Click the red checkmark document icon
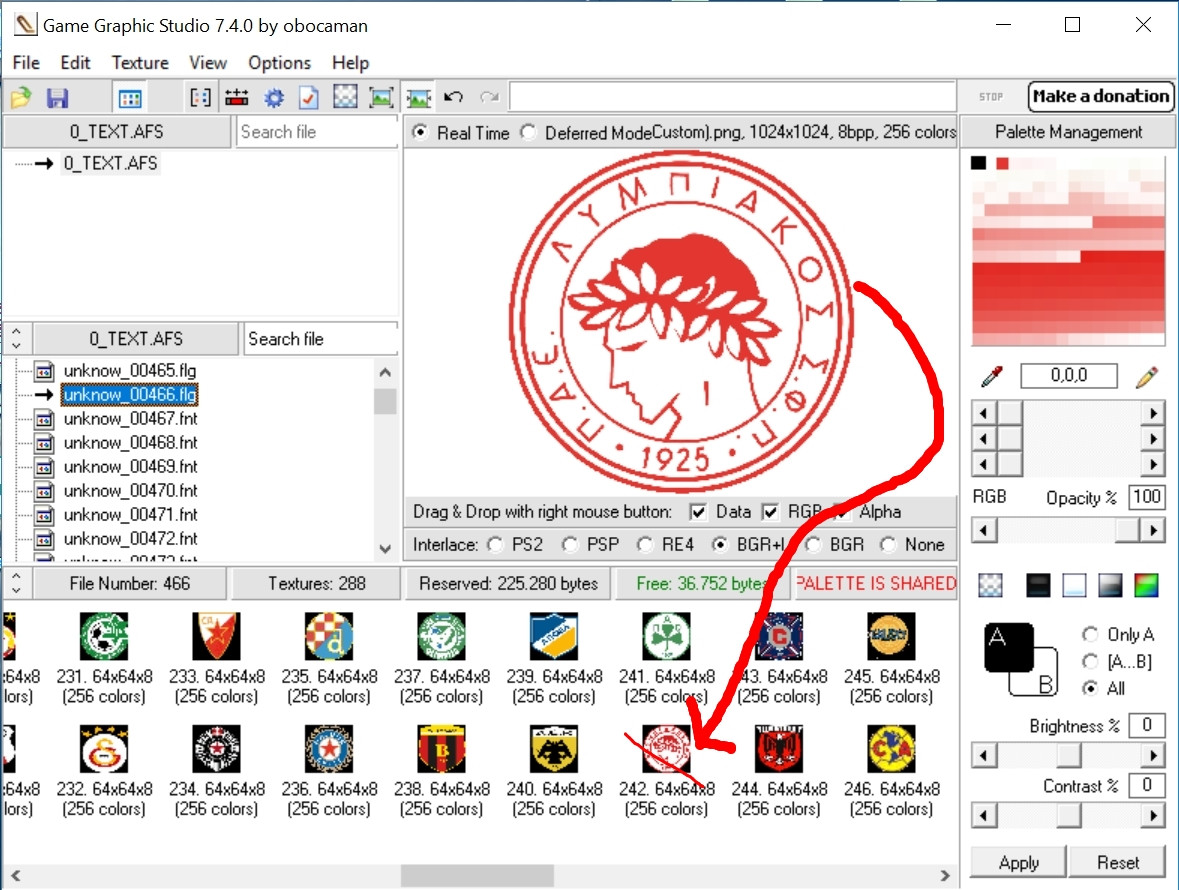 (x=309, y=97)
